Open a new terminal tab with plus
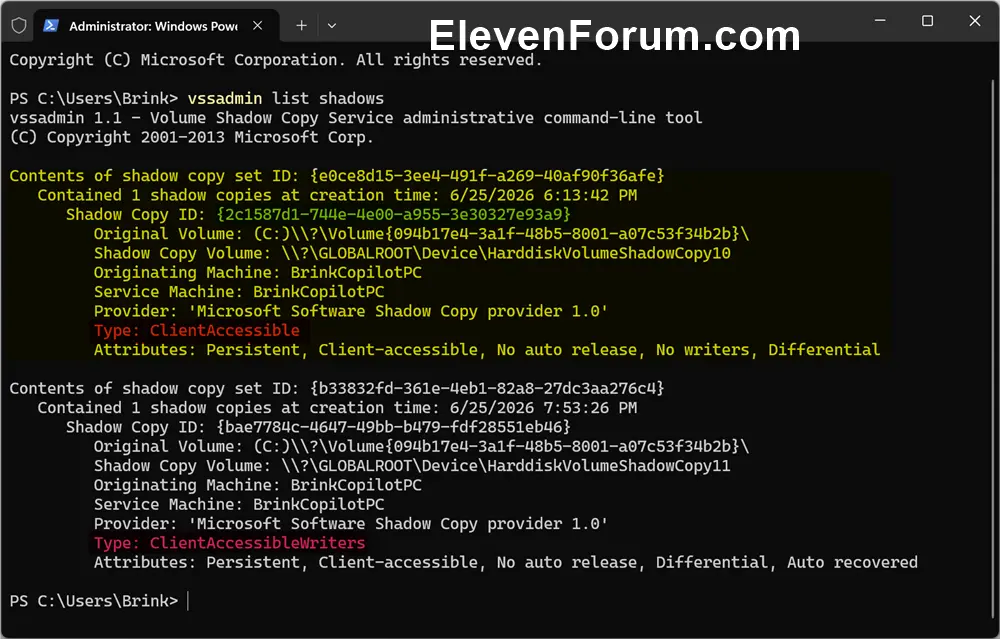 click(x=302, y=26)
